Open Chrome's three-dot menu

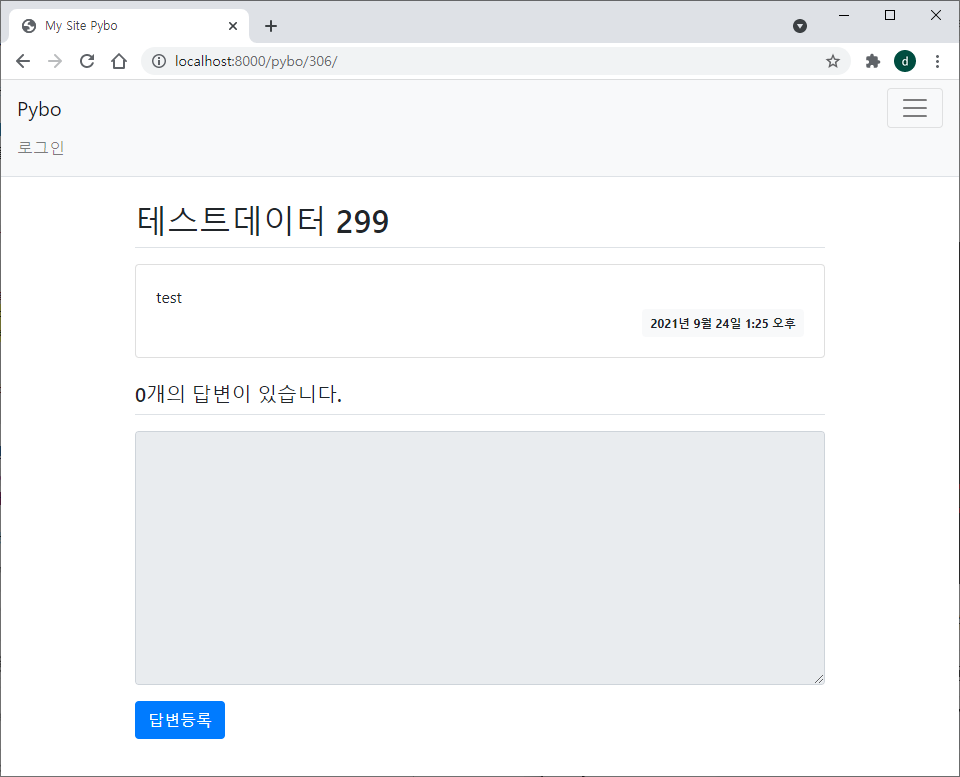[937, 61]
